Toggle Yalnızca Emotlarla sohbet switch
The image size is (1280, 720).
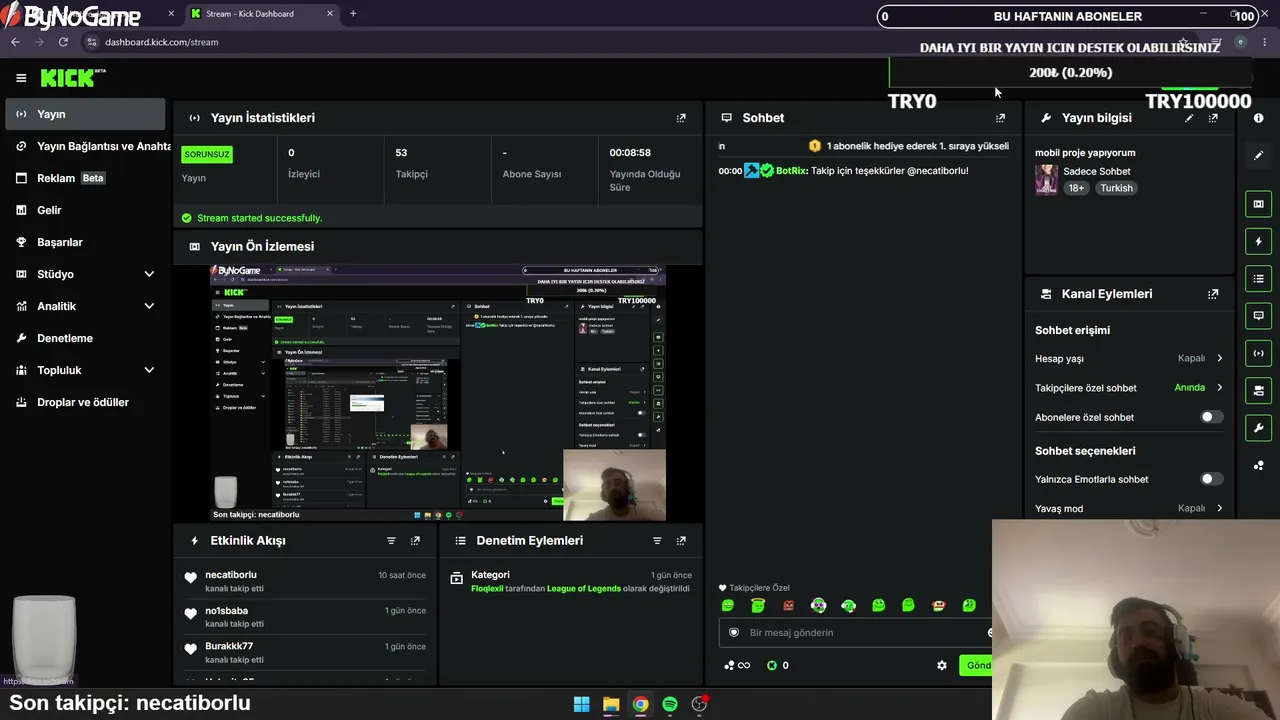1211,479
